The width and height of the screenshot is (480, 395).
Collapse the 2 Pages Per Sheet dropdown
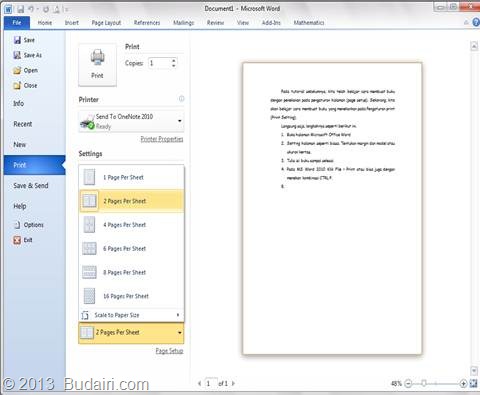coord(180,332)
